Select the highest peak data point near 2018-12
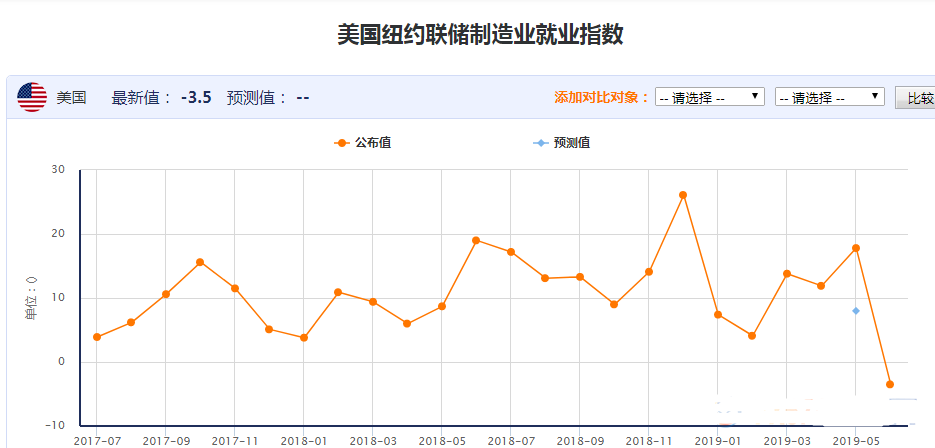The height and width of the screenshot is (448, 935). coord(683,195)
